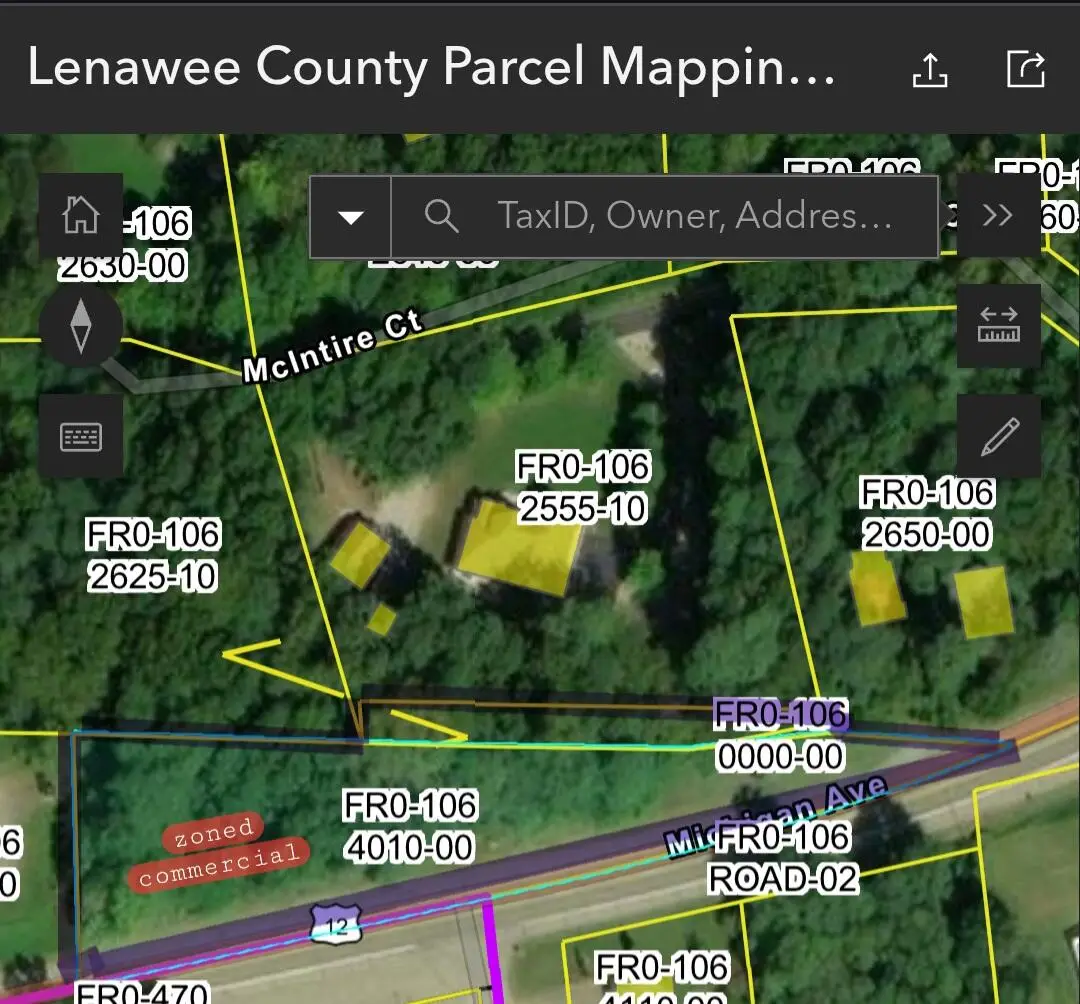The width and height of the screenshot is (1080, 1004).
Task: Open the keyboard shortcuts panel icon
Action: click(81, 435)
